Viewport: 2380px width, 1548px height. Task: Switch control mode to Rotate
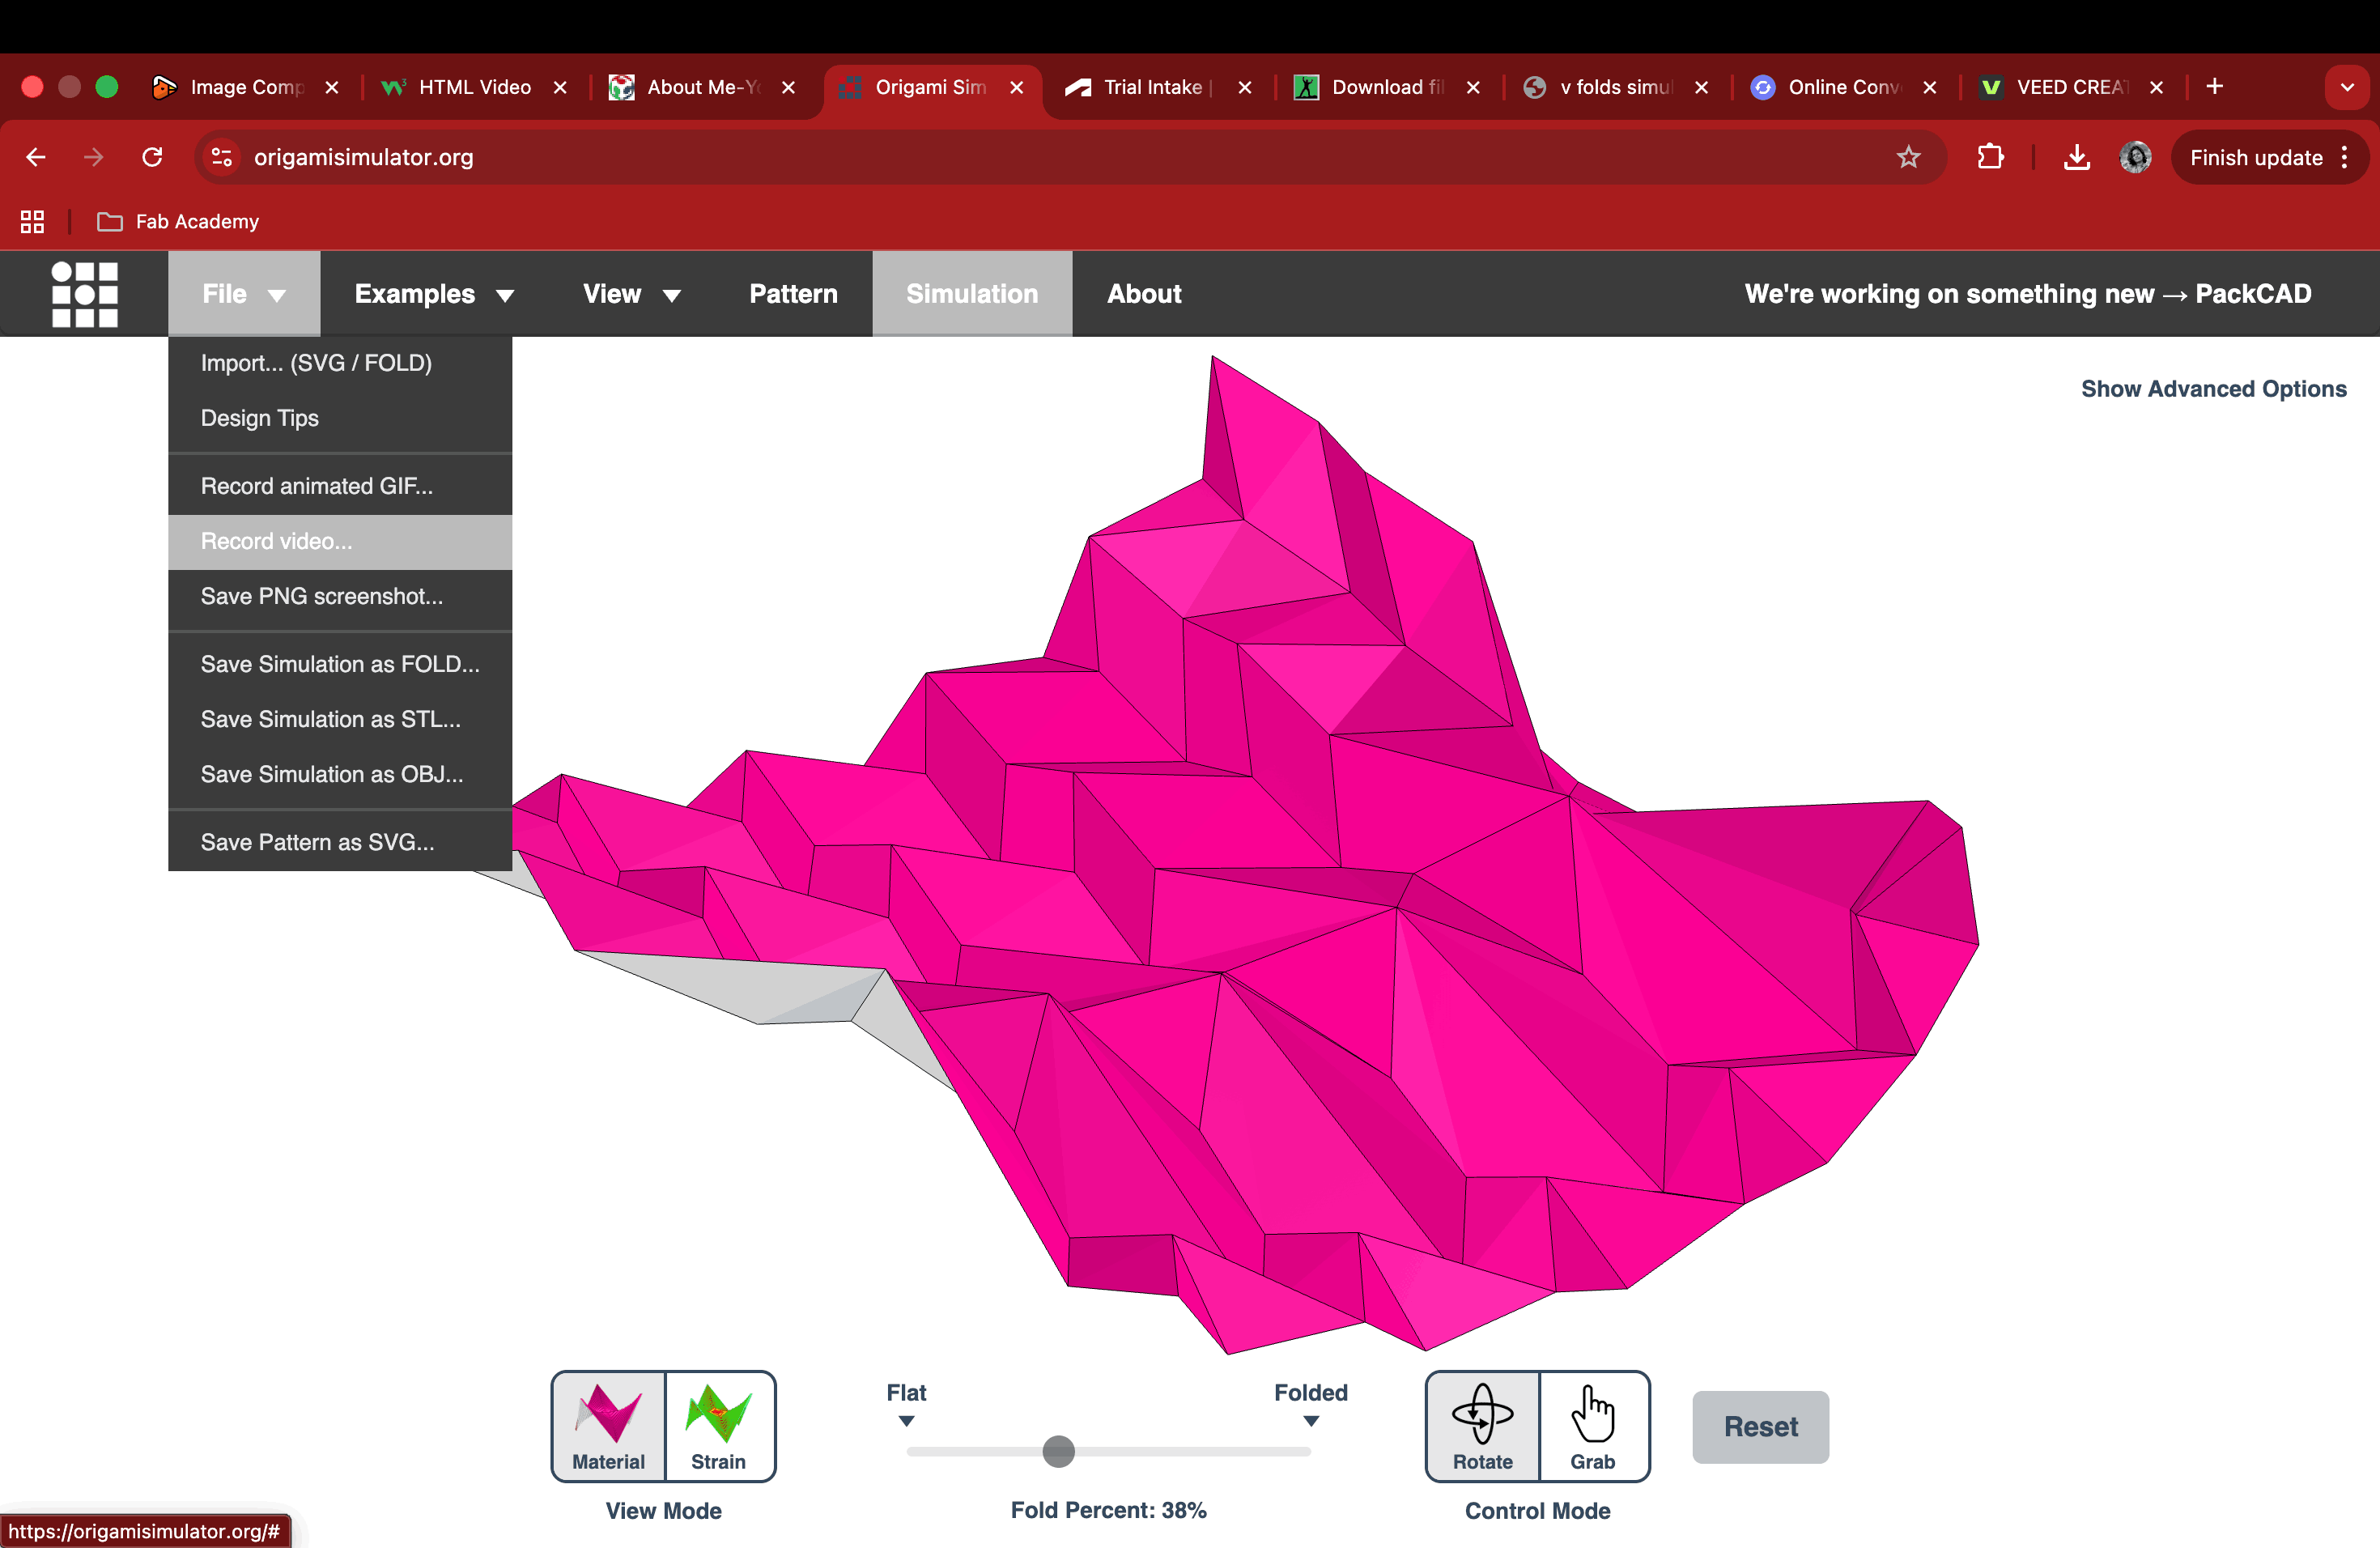[x=1482, y=1425]
